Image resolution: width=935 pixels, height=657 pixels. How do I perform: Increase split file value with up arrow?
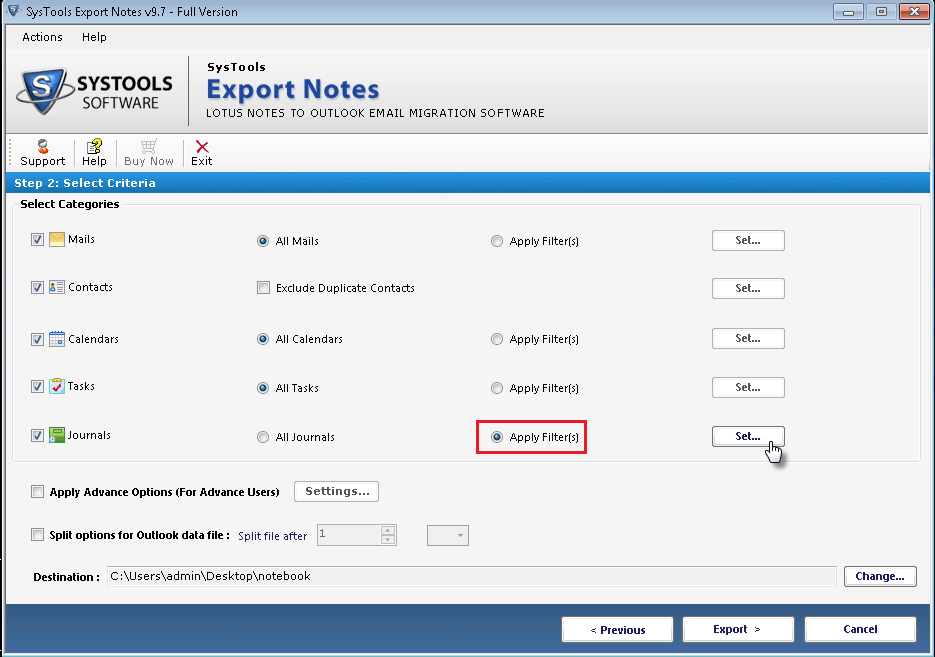point(388,531)
